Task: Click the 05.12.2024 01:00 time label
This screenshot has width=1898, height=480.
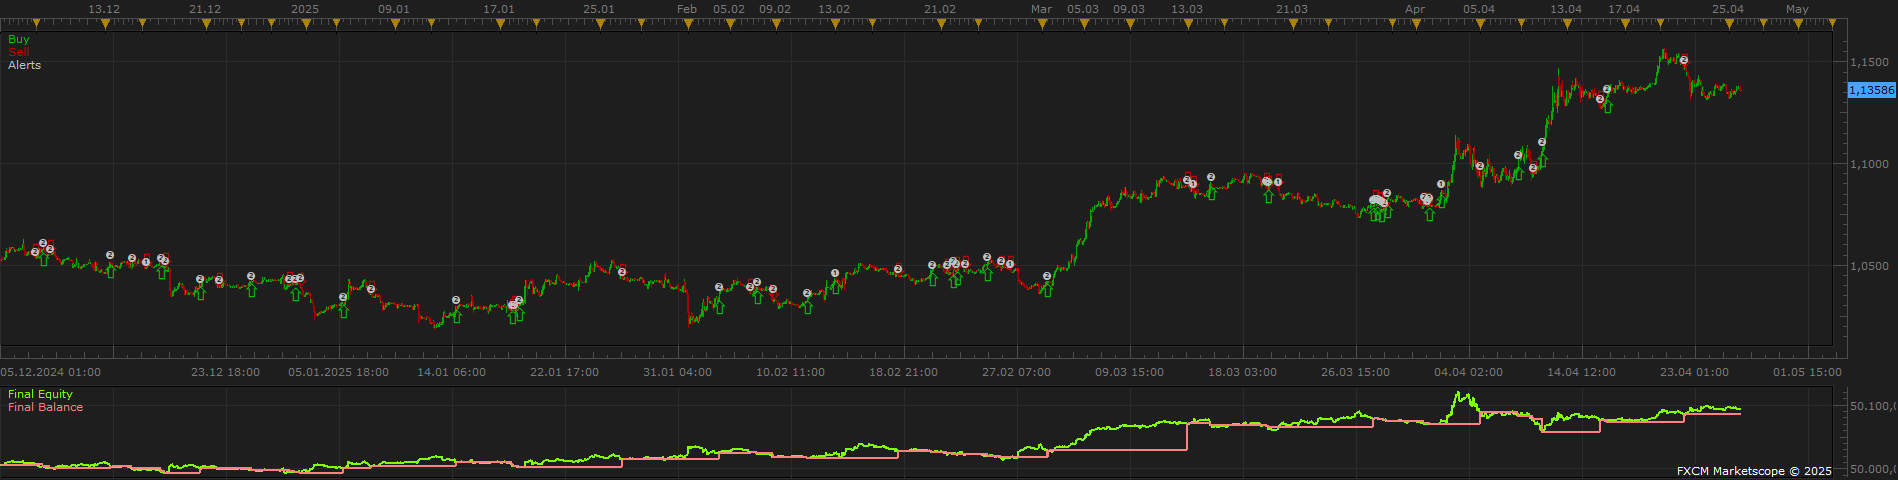Action: 51,372
